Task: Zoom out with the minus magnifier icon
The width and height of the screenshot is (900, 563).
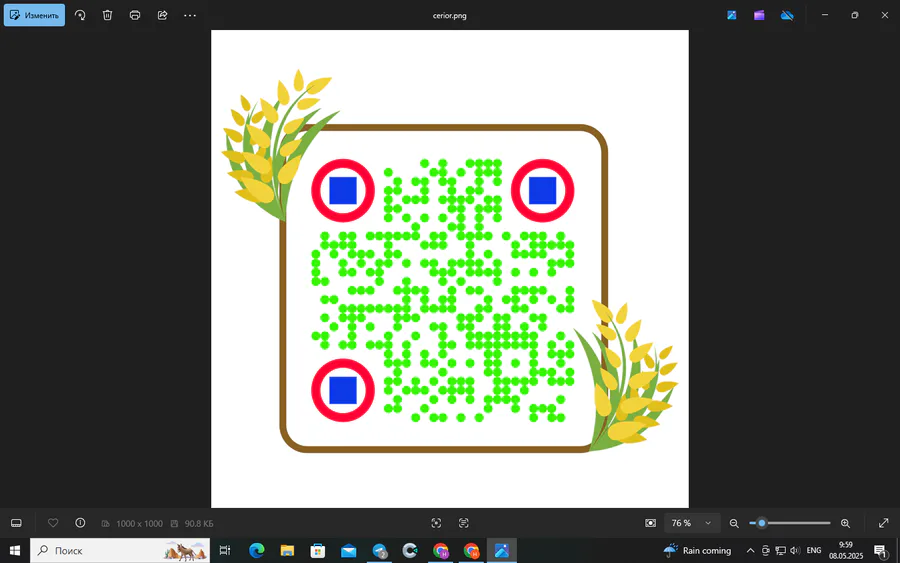Action: 734,523
